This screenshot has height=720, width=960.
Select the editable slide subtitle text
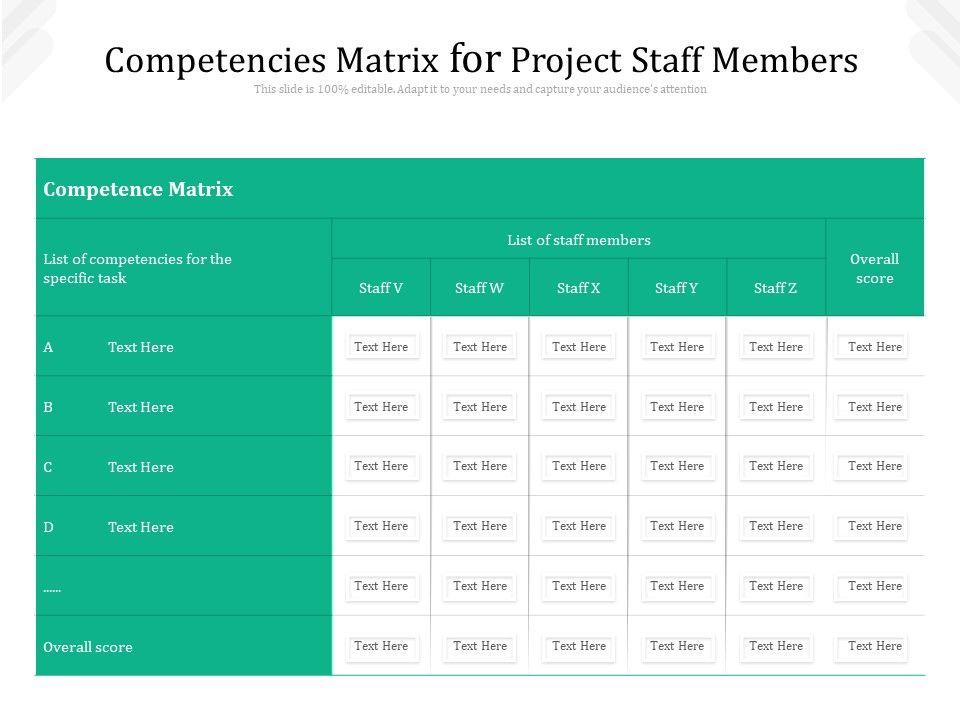[x=480, y=89]
